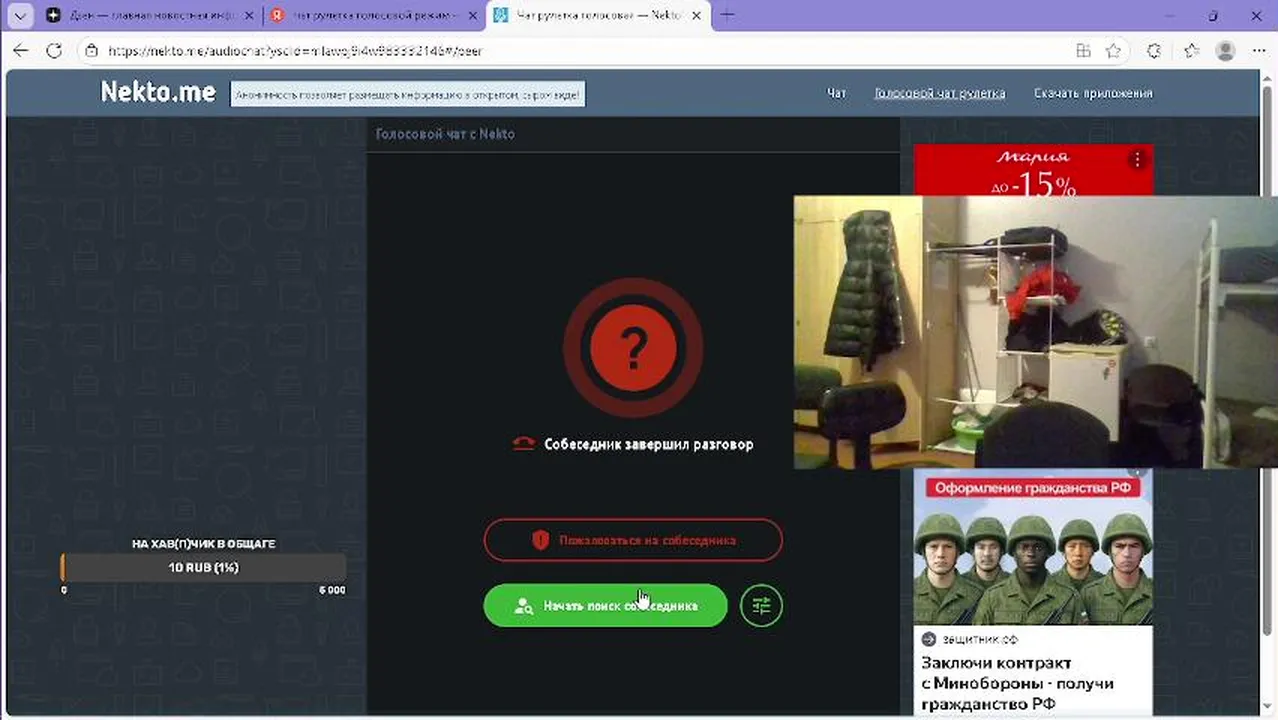Click the person search icon on green button

(x=523, y=606)
